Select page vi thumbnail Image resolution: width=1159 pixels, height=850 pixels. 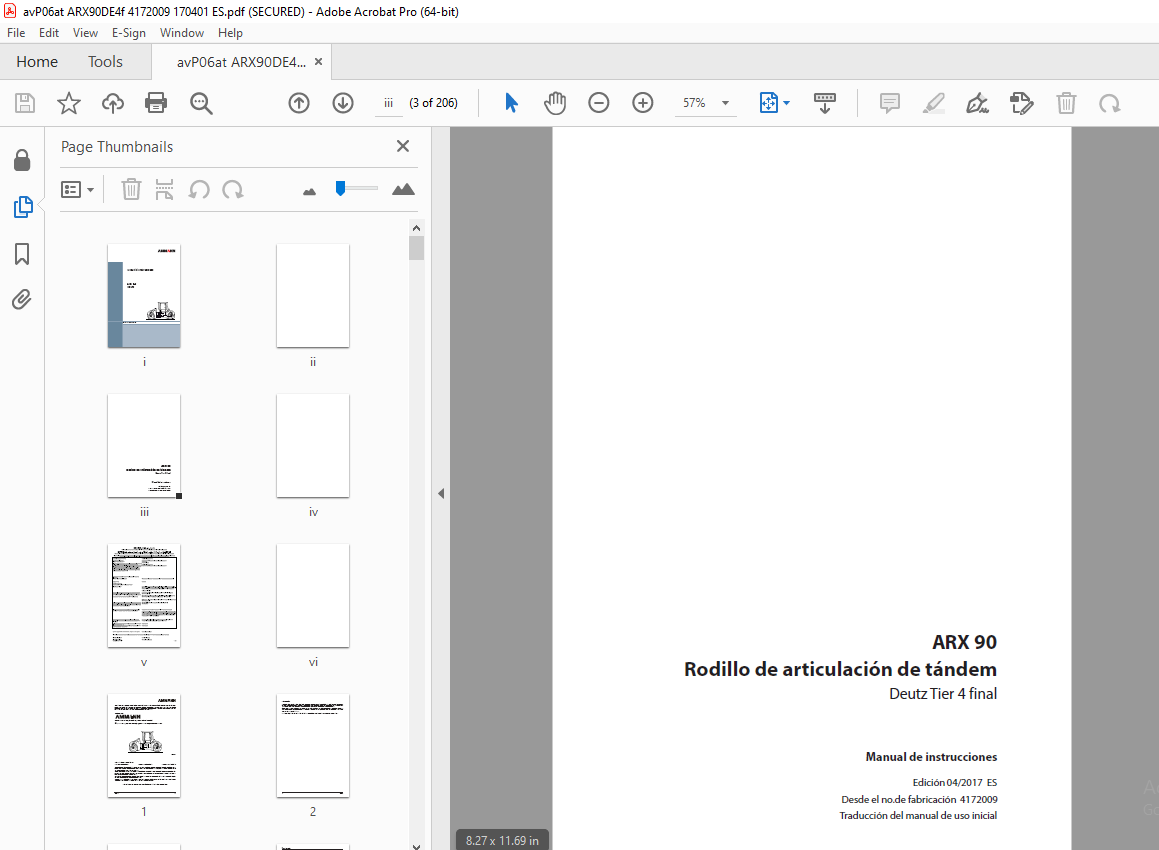click(313, 596)
